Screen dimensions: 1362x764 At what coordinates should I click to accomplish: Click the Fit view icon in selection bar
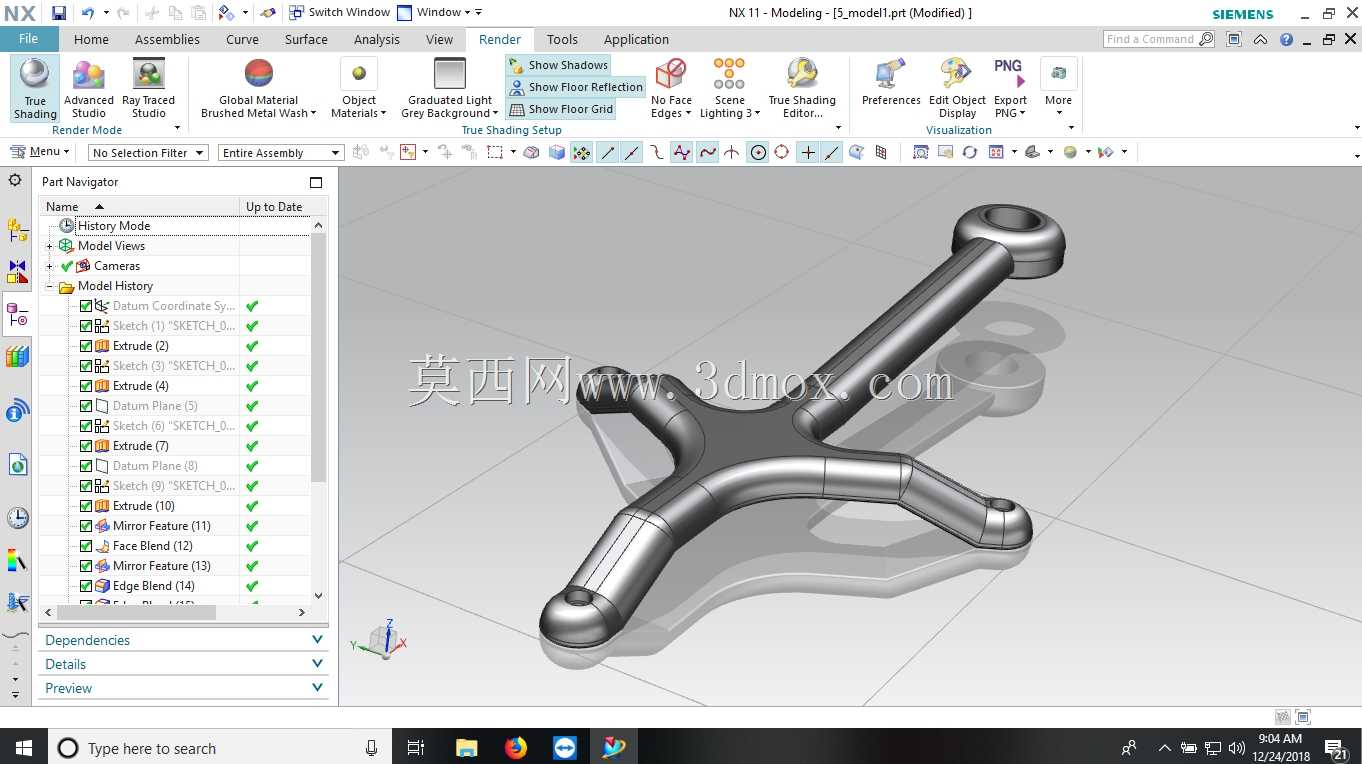coord(920,152)
